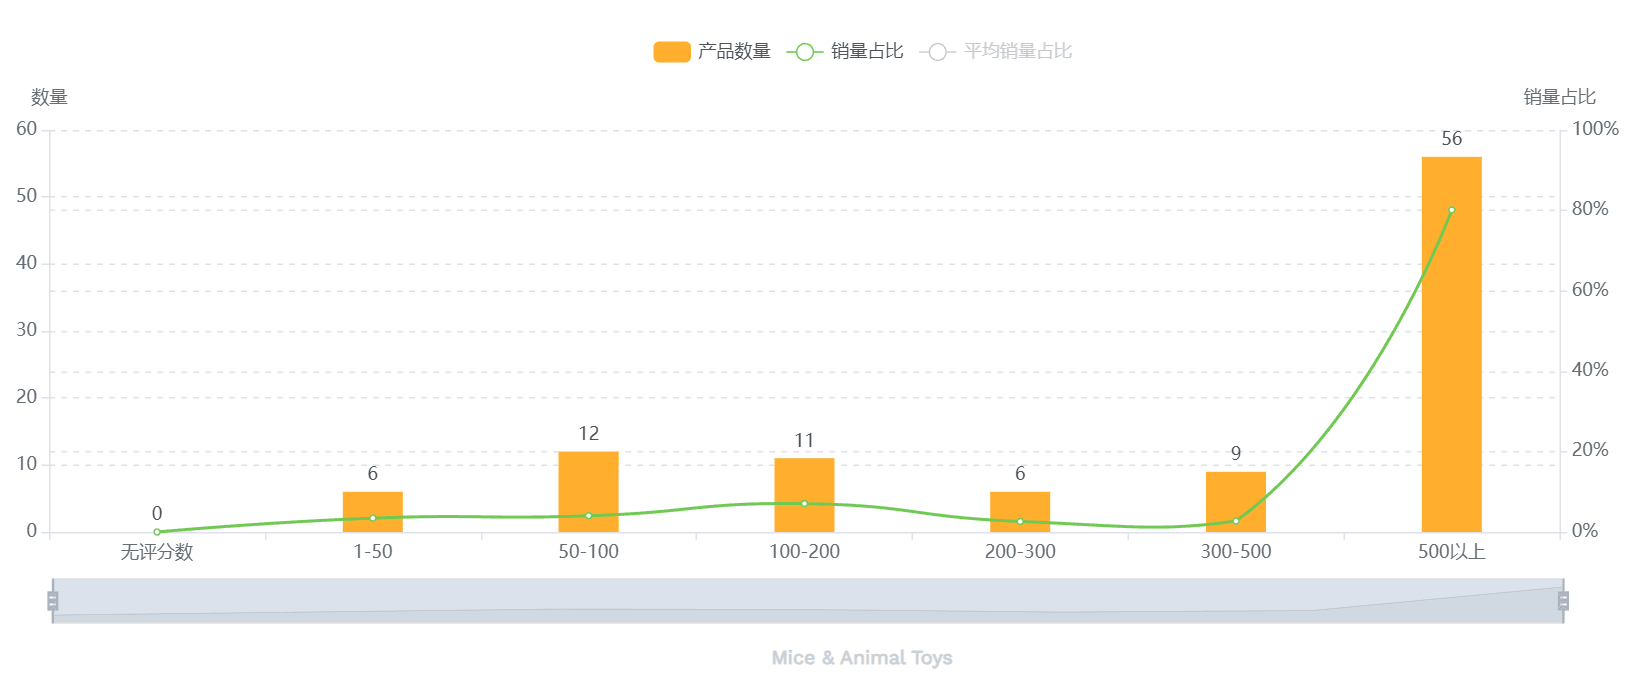Click the 无评分数 x-axis label
The image size is (1635, 681).
pos(157,552)
